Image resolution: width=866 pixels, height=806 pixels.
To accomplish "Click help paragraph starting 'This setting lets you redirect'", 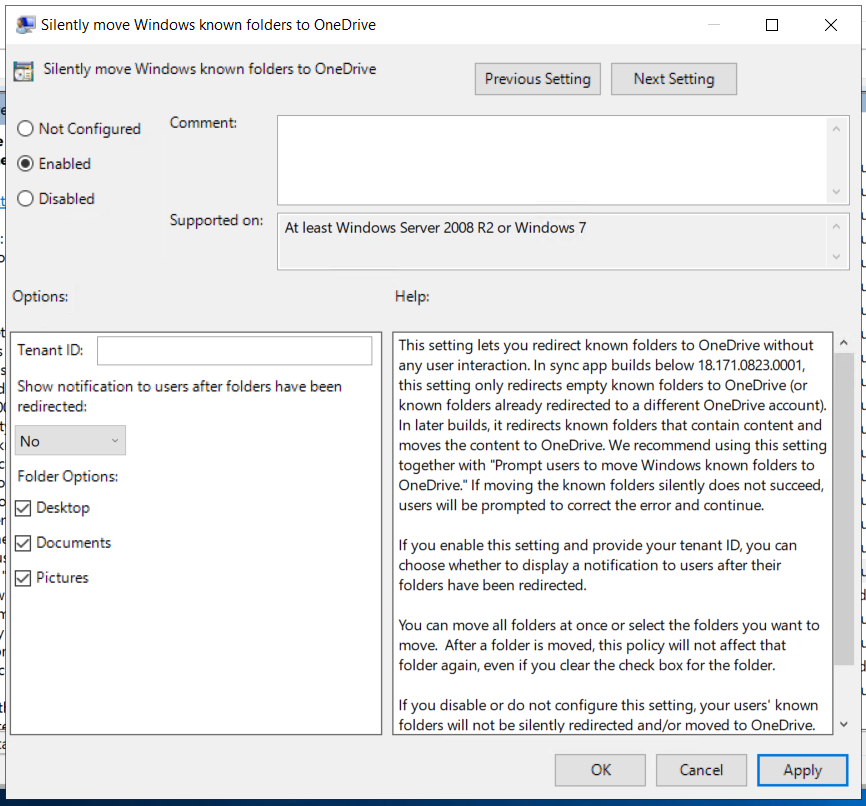I will 612,425.
